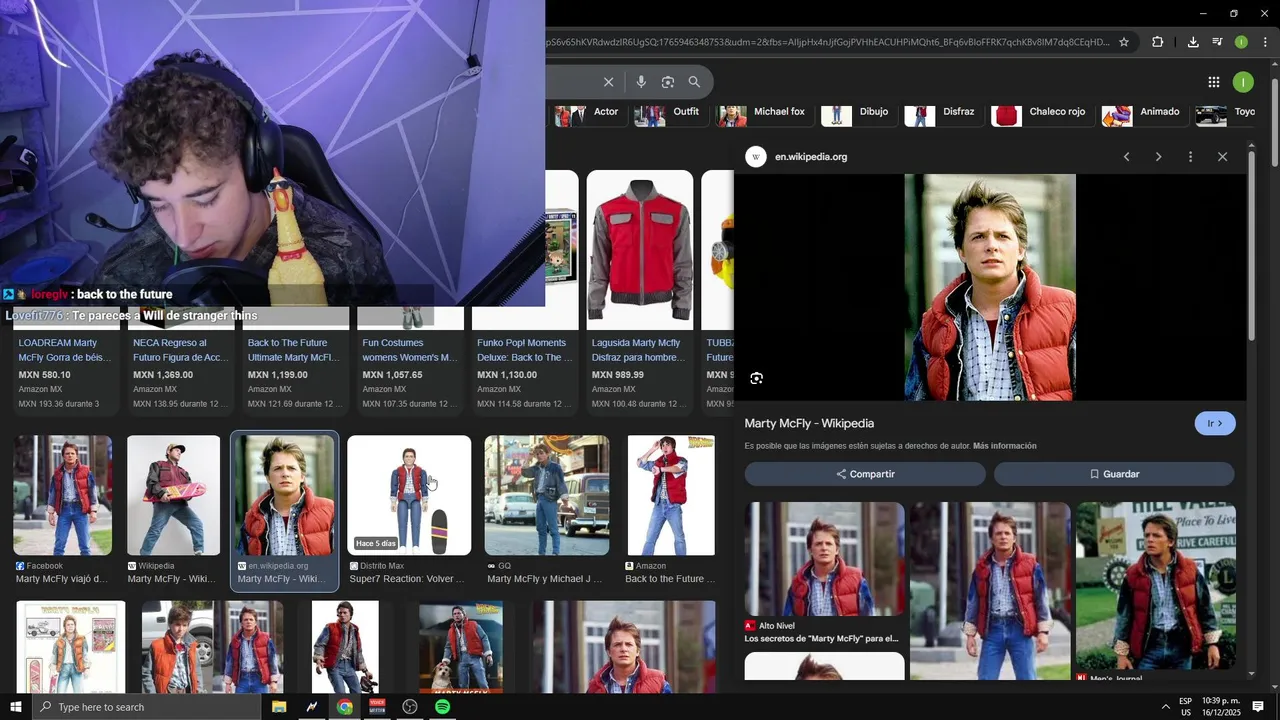
Task: Click the Ir button to visit Wikipedia
Action: point(1215,423)
